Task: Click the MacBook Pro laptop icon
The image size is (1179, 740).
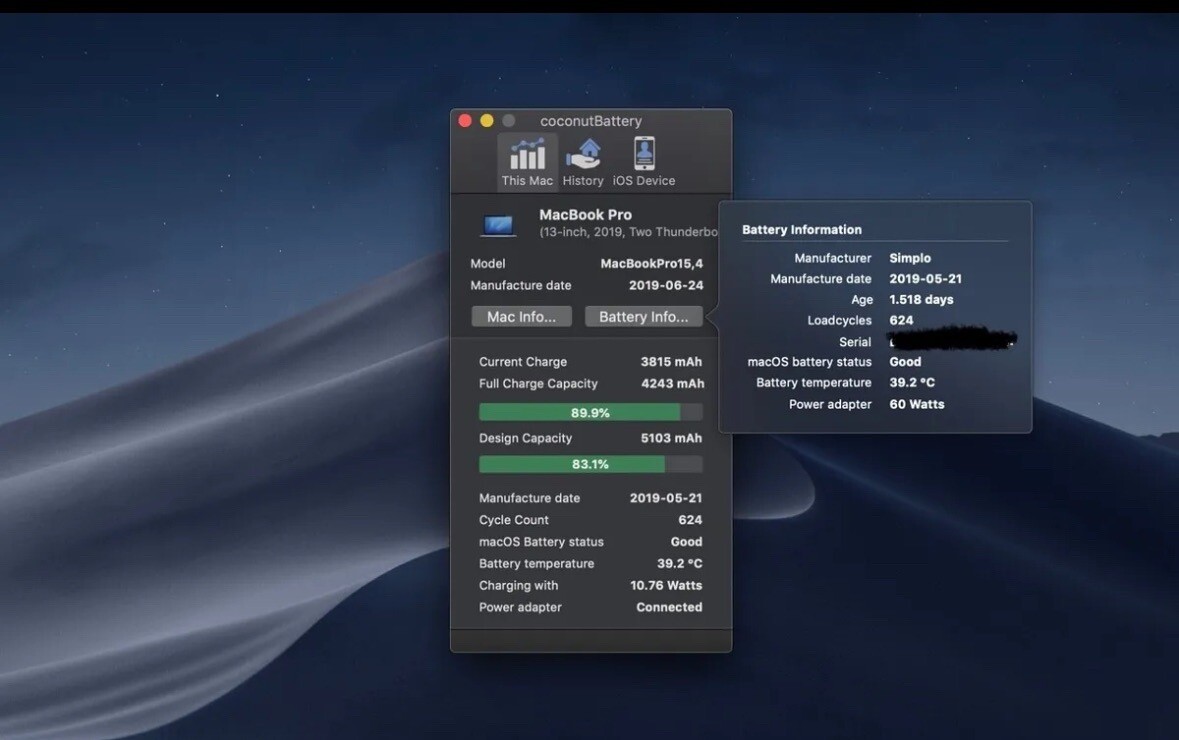Action: click(x=498, y=225)
